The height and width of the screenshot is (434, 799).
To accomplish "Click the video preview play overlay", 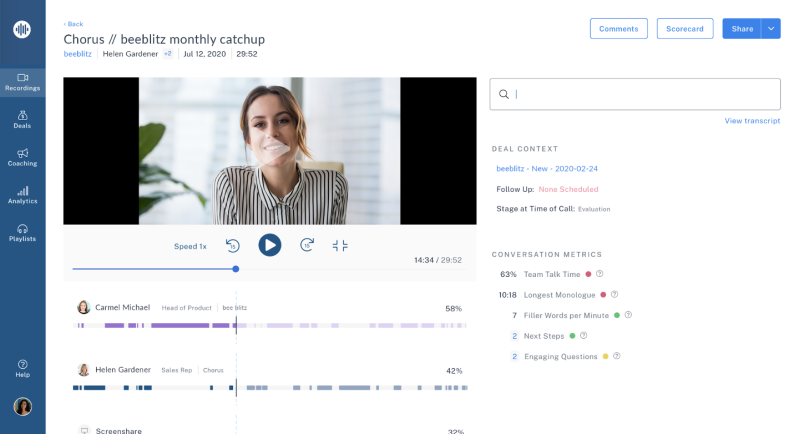I will [x=276, y=150].
